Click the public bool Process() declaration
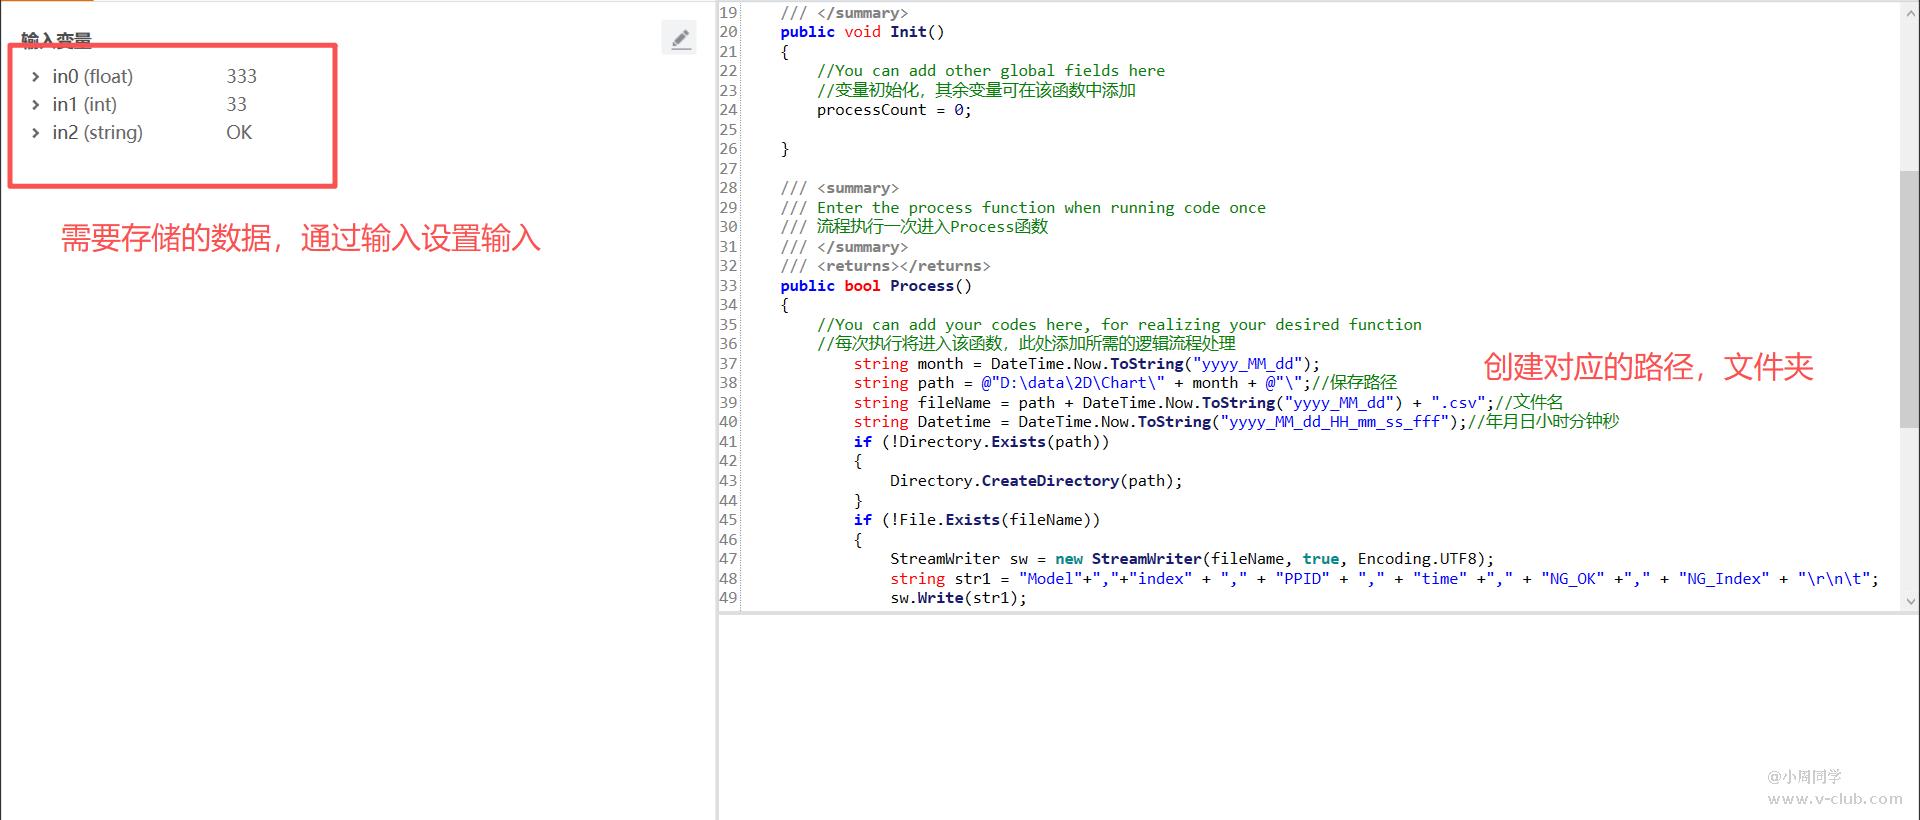 coord(875,286)
